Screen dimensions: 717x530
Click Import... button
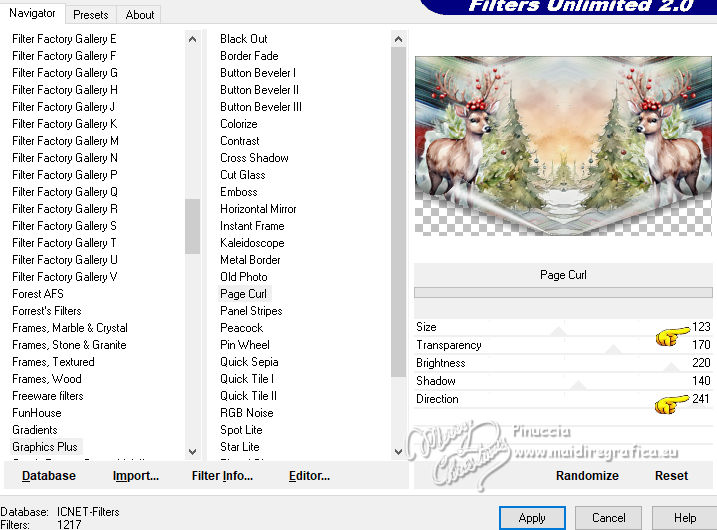click(x=136, y=476)
